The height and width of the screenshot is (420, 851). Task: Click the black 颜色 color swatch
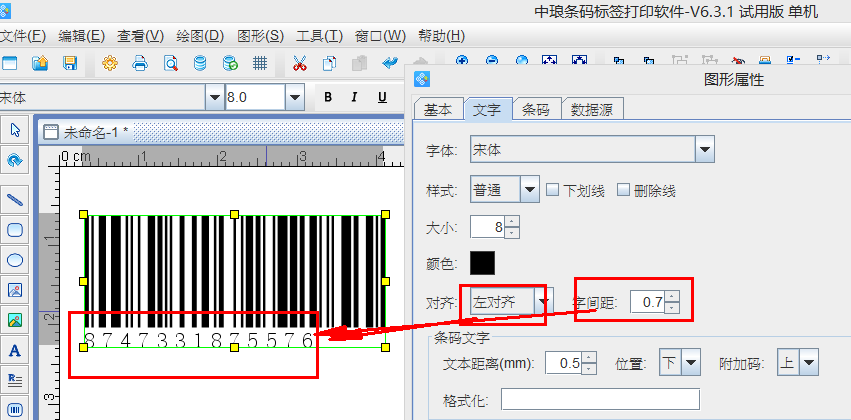(483, 263)
